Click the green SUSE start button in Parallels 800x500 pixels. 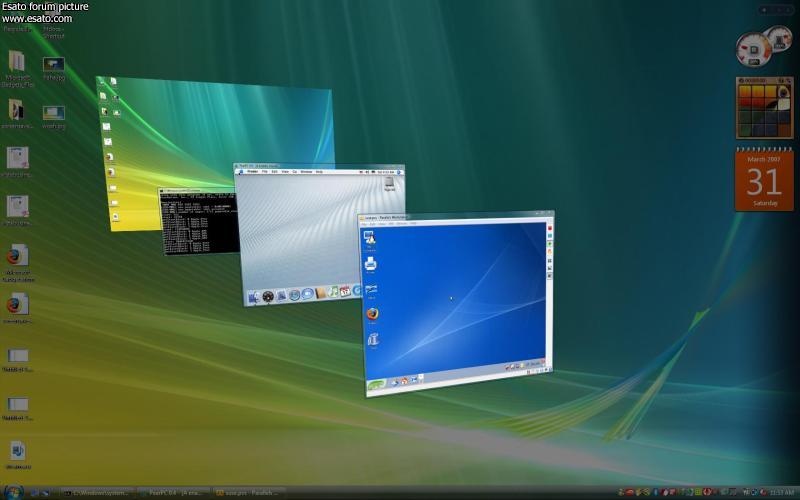coord(377,385)
